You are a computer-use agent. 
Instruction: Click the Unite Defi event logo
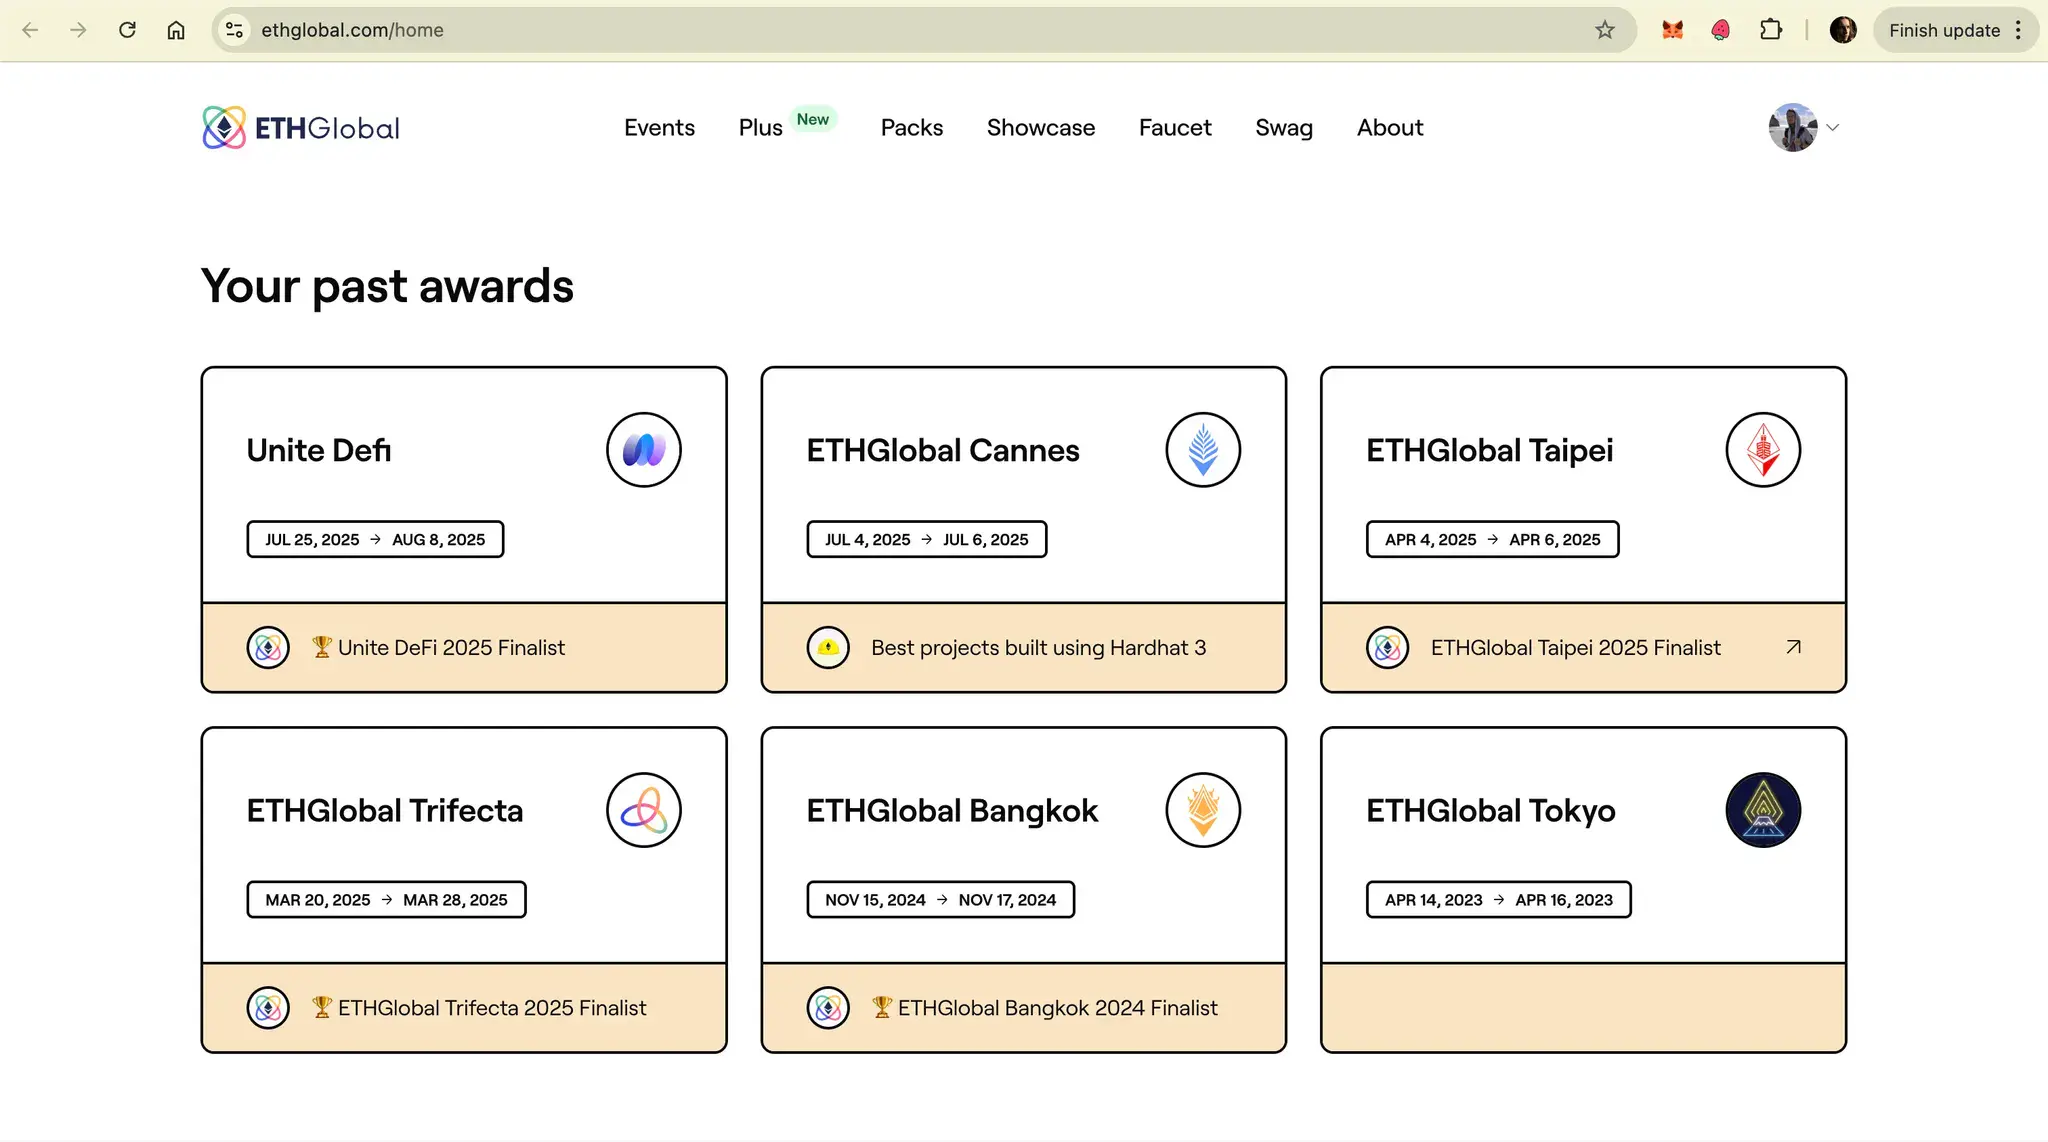click(x=644, y=450)
